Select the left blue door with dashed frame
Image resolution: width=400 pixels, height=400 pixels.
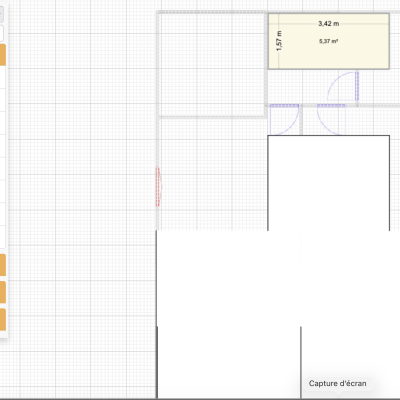(284, 119)
